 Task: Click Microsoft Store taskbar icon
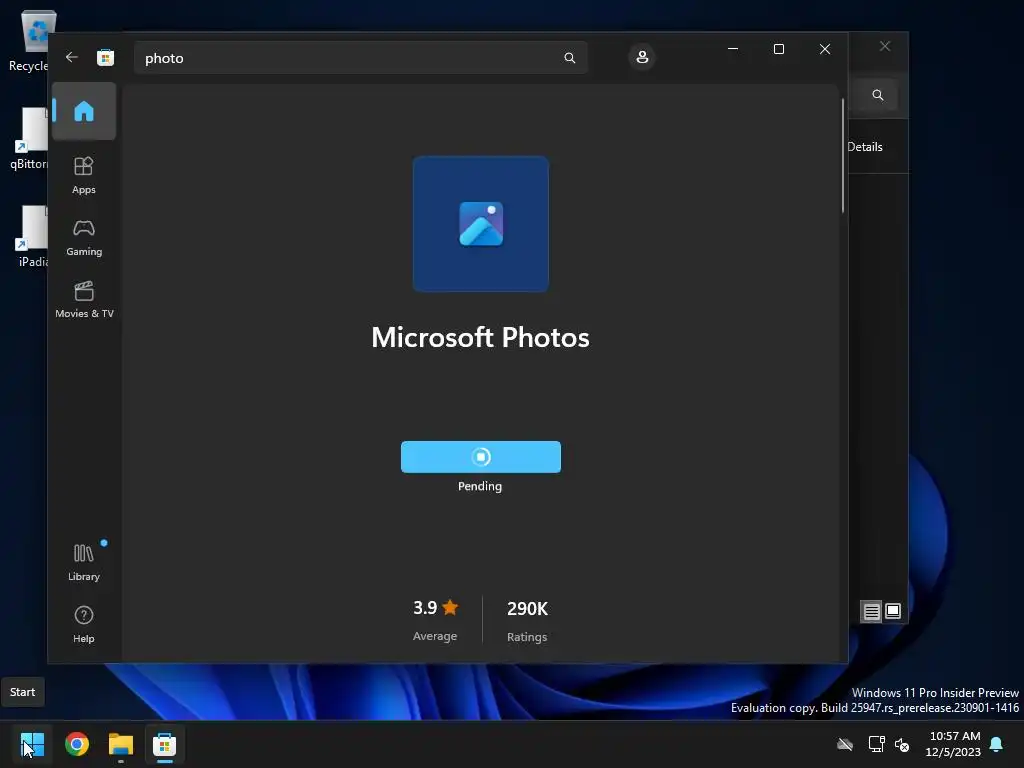tap(165, 744)
